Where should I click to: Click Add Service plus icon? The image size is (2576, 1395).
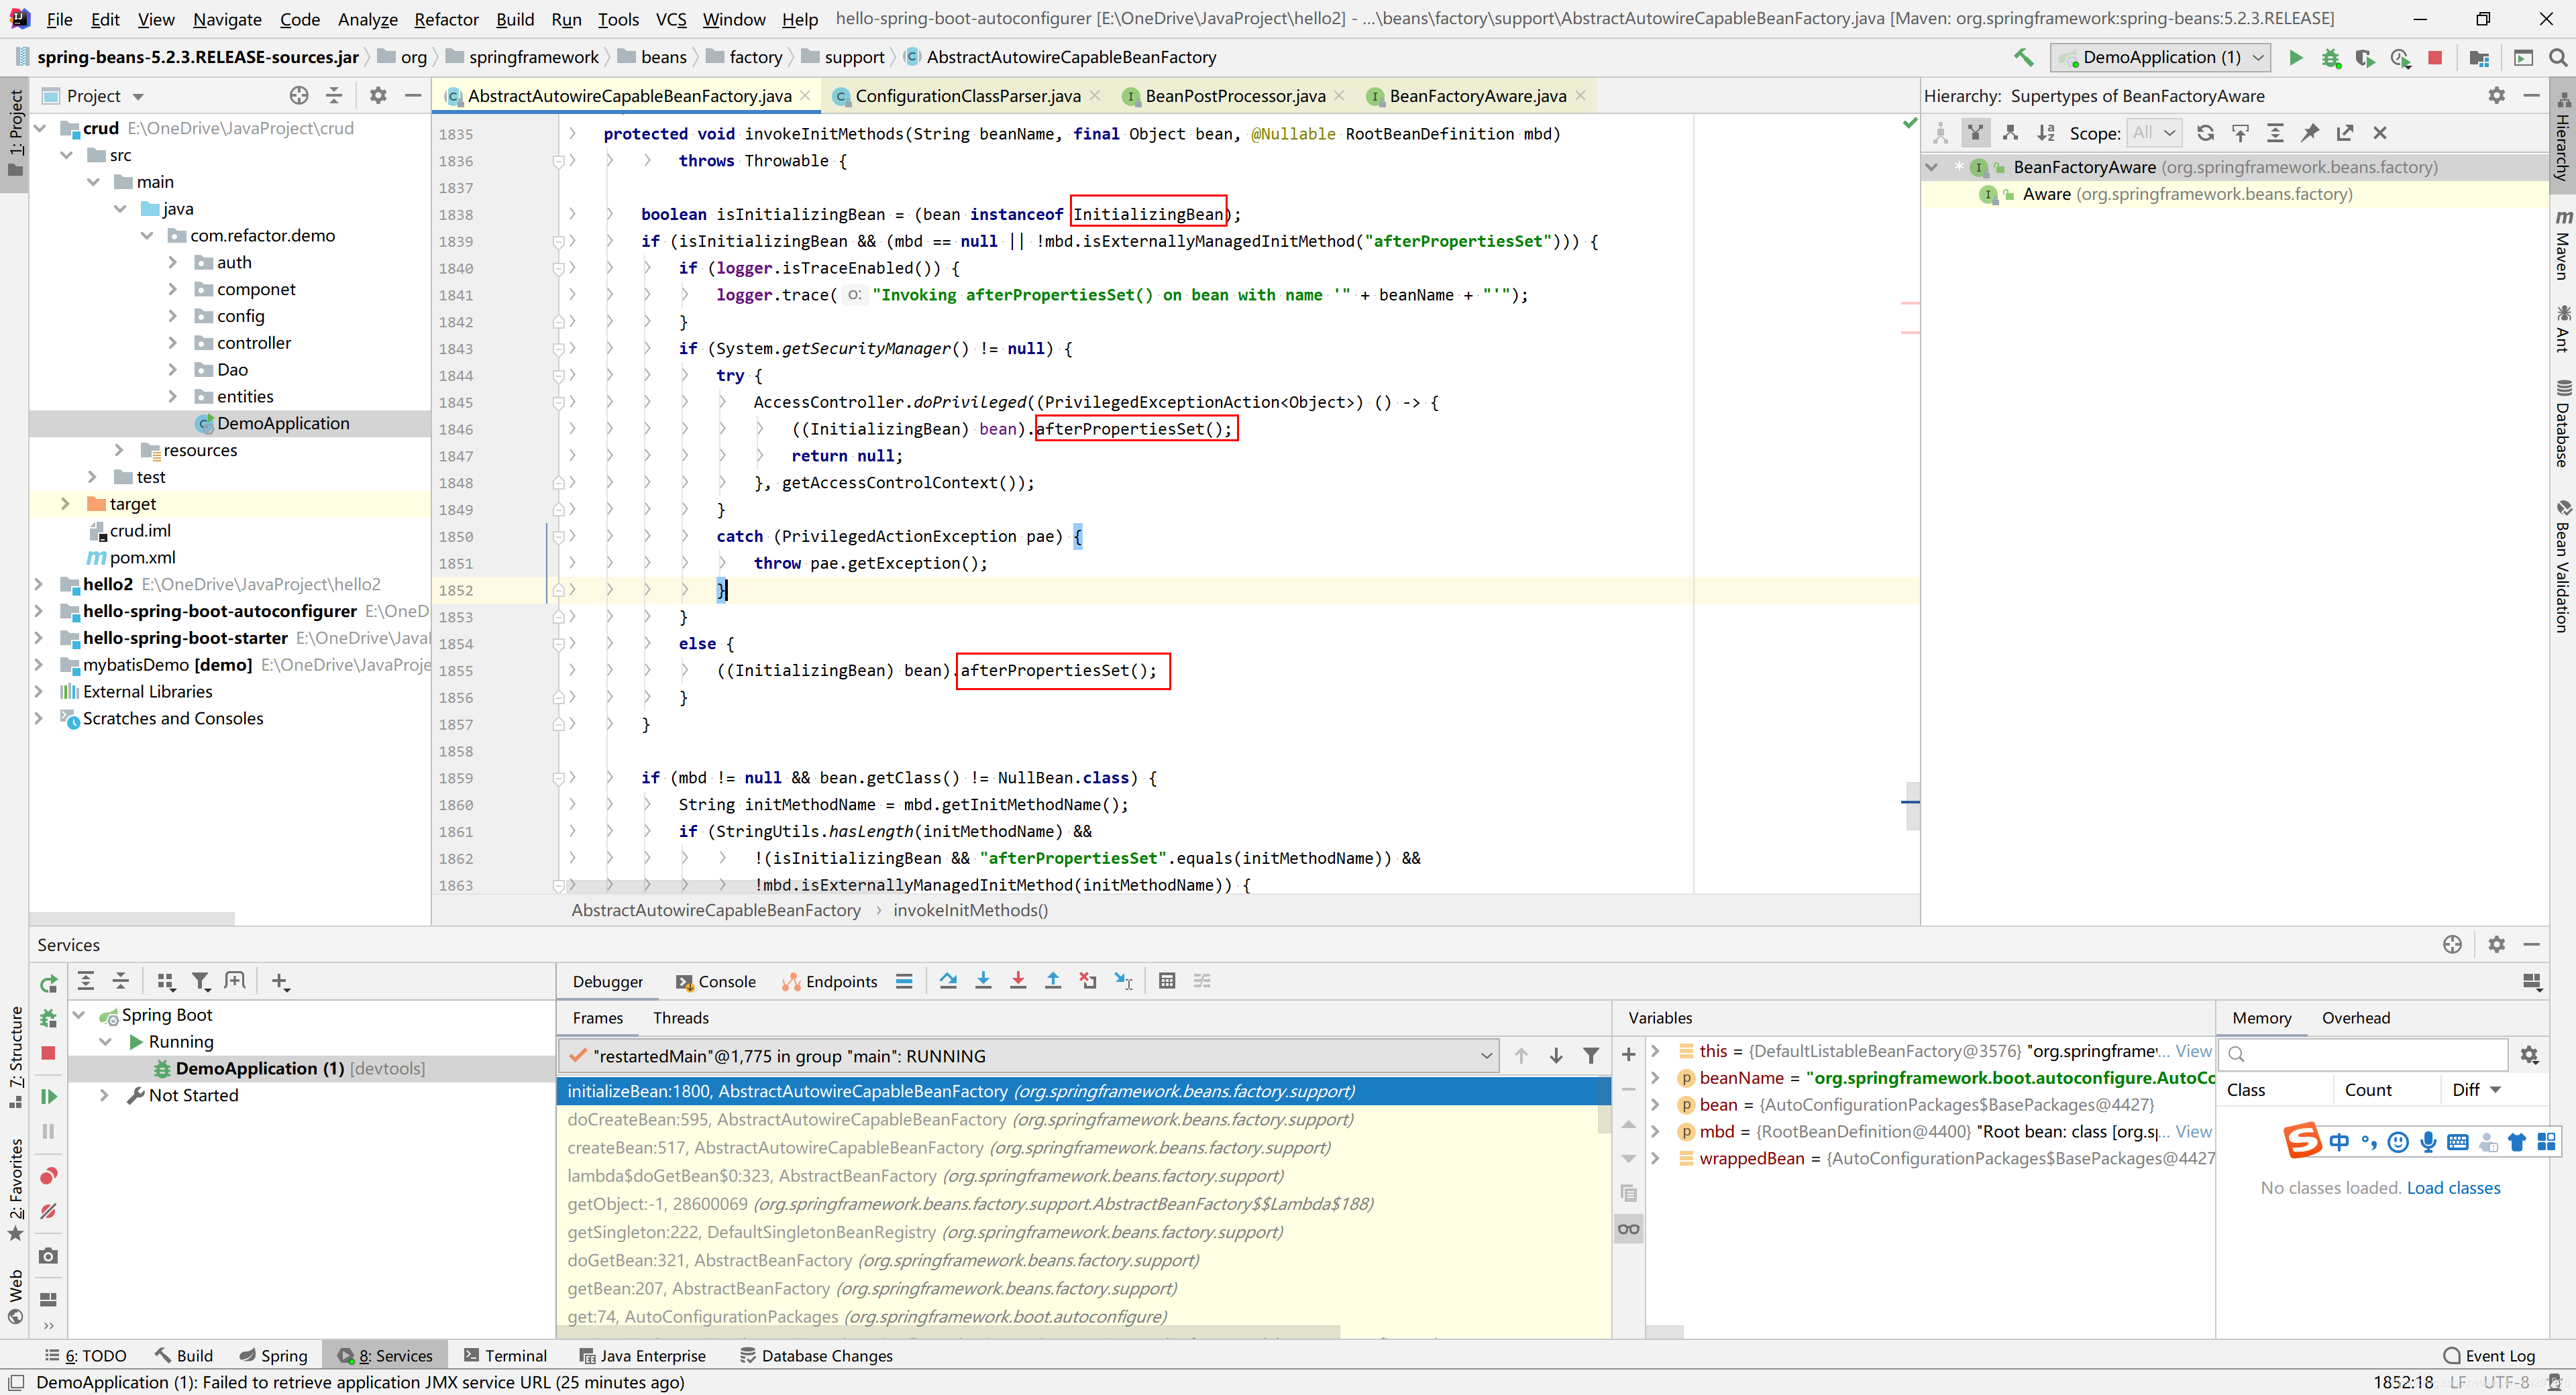click(281, 981)
